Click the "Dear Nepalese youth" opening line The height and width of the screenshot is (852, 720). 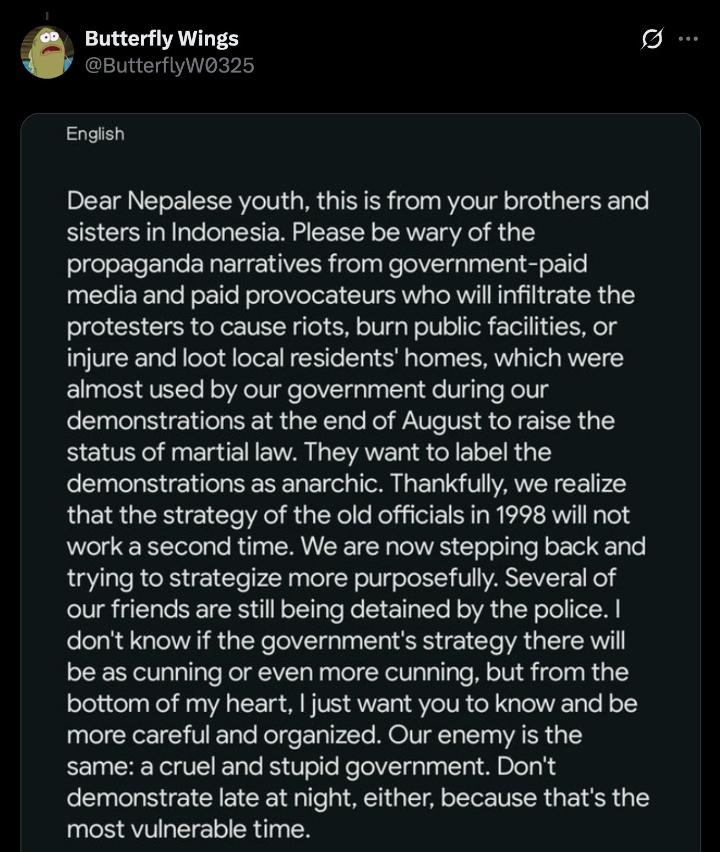(357, 201)
